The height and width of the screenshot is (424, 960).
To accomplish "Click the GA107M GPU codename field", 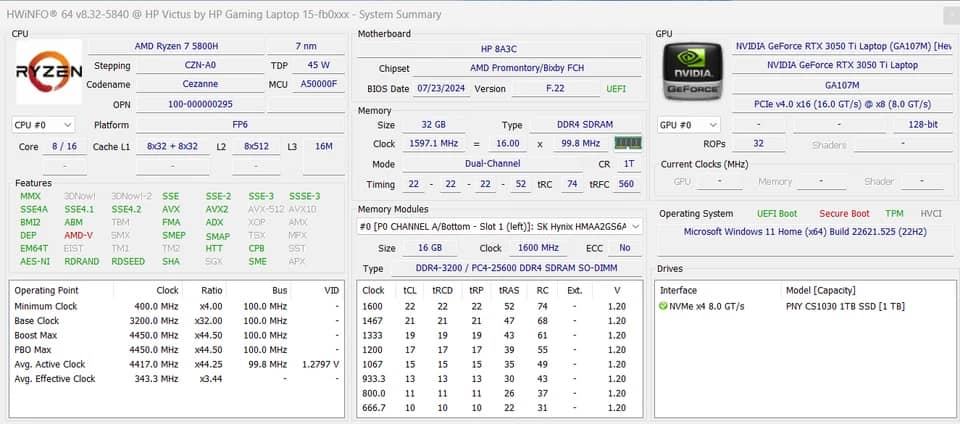I will [843, 85].
